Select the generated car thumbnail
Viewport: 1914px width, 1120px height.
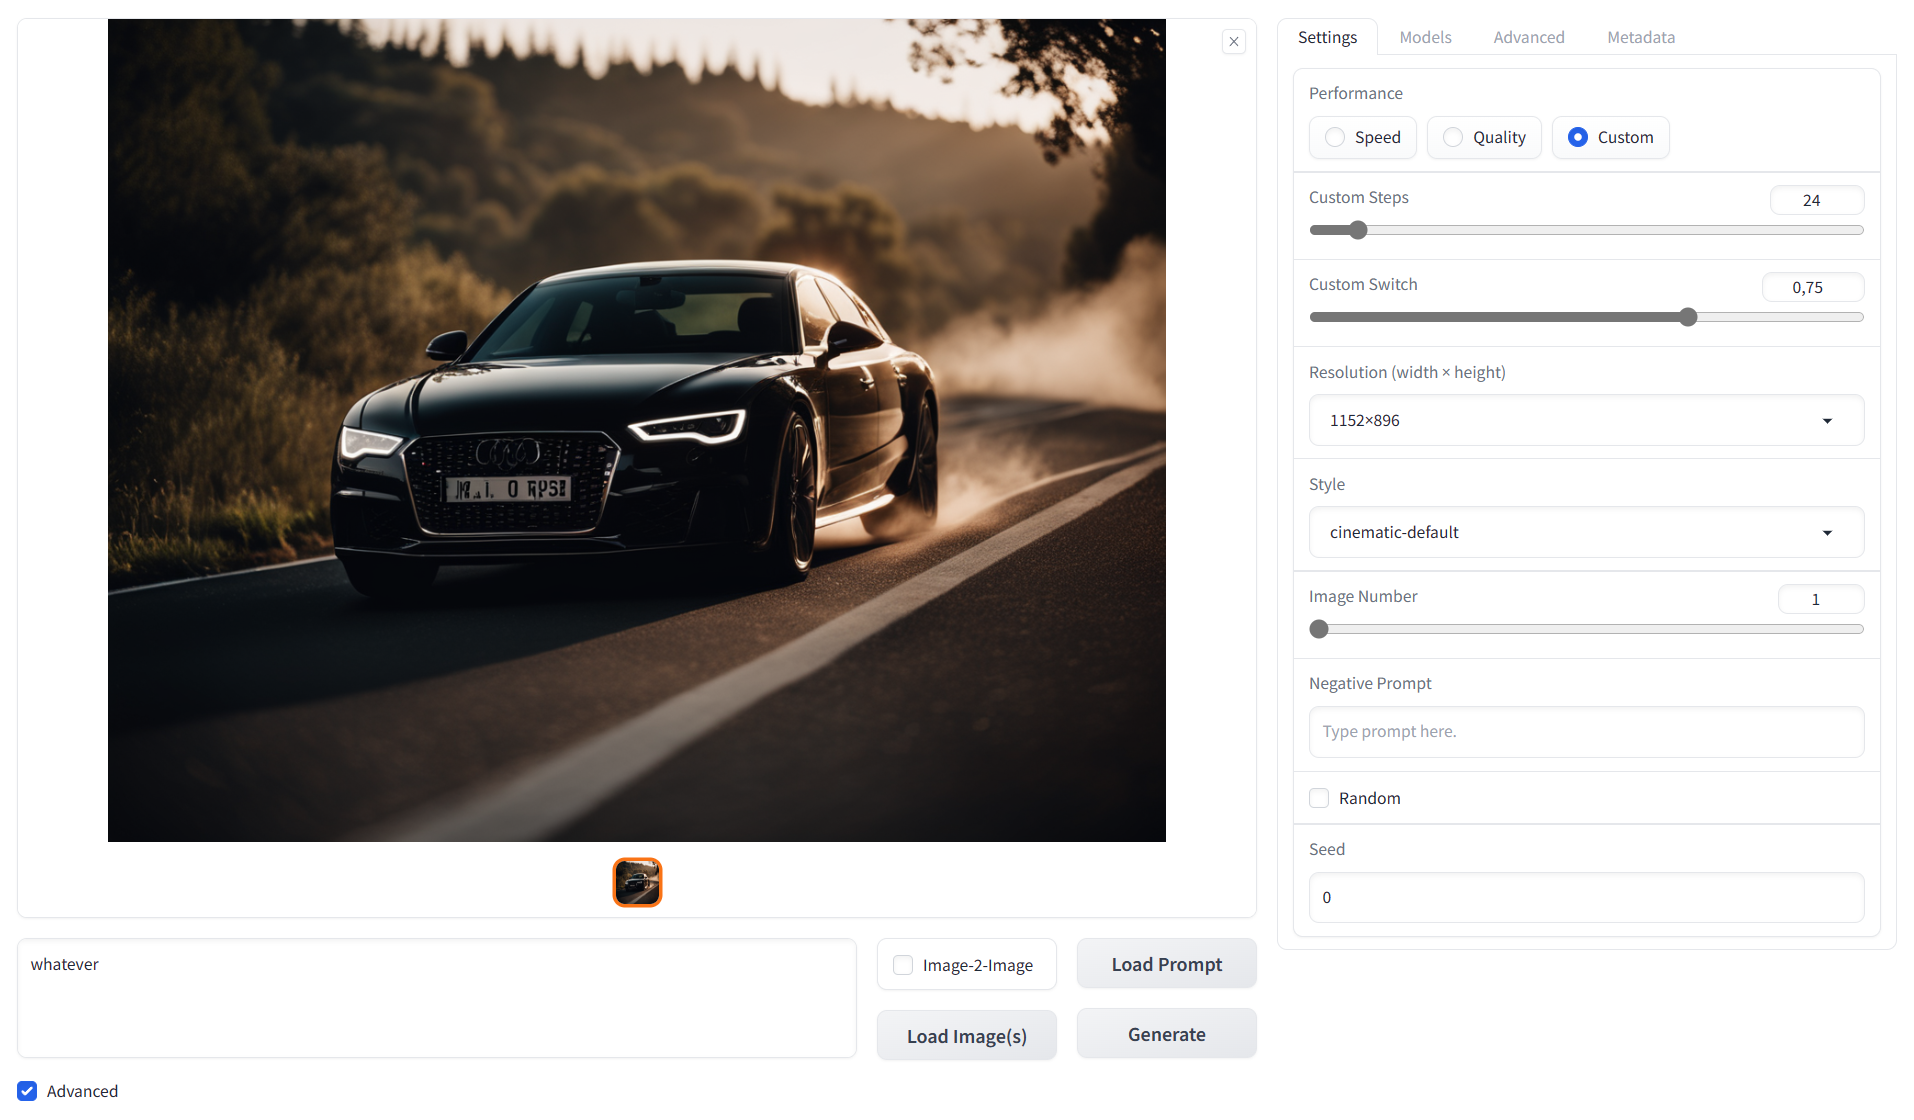637,882
